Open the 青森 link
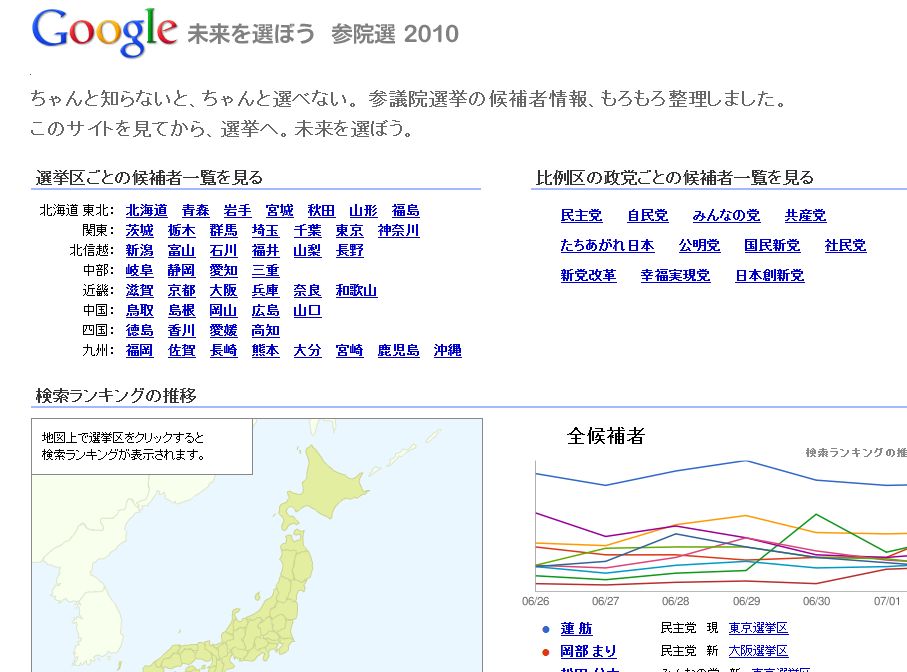This screenshot has height=672, width=907. [x=196, y=211]
